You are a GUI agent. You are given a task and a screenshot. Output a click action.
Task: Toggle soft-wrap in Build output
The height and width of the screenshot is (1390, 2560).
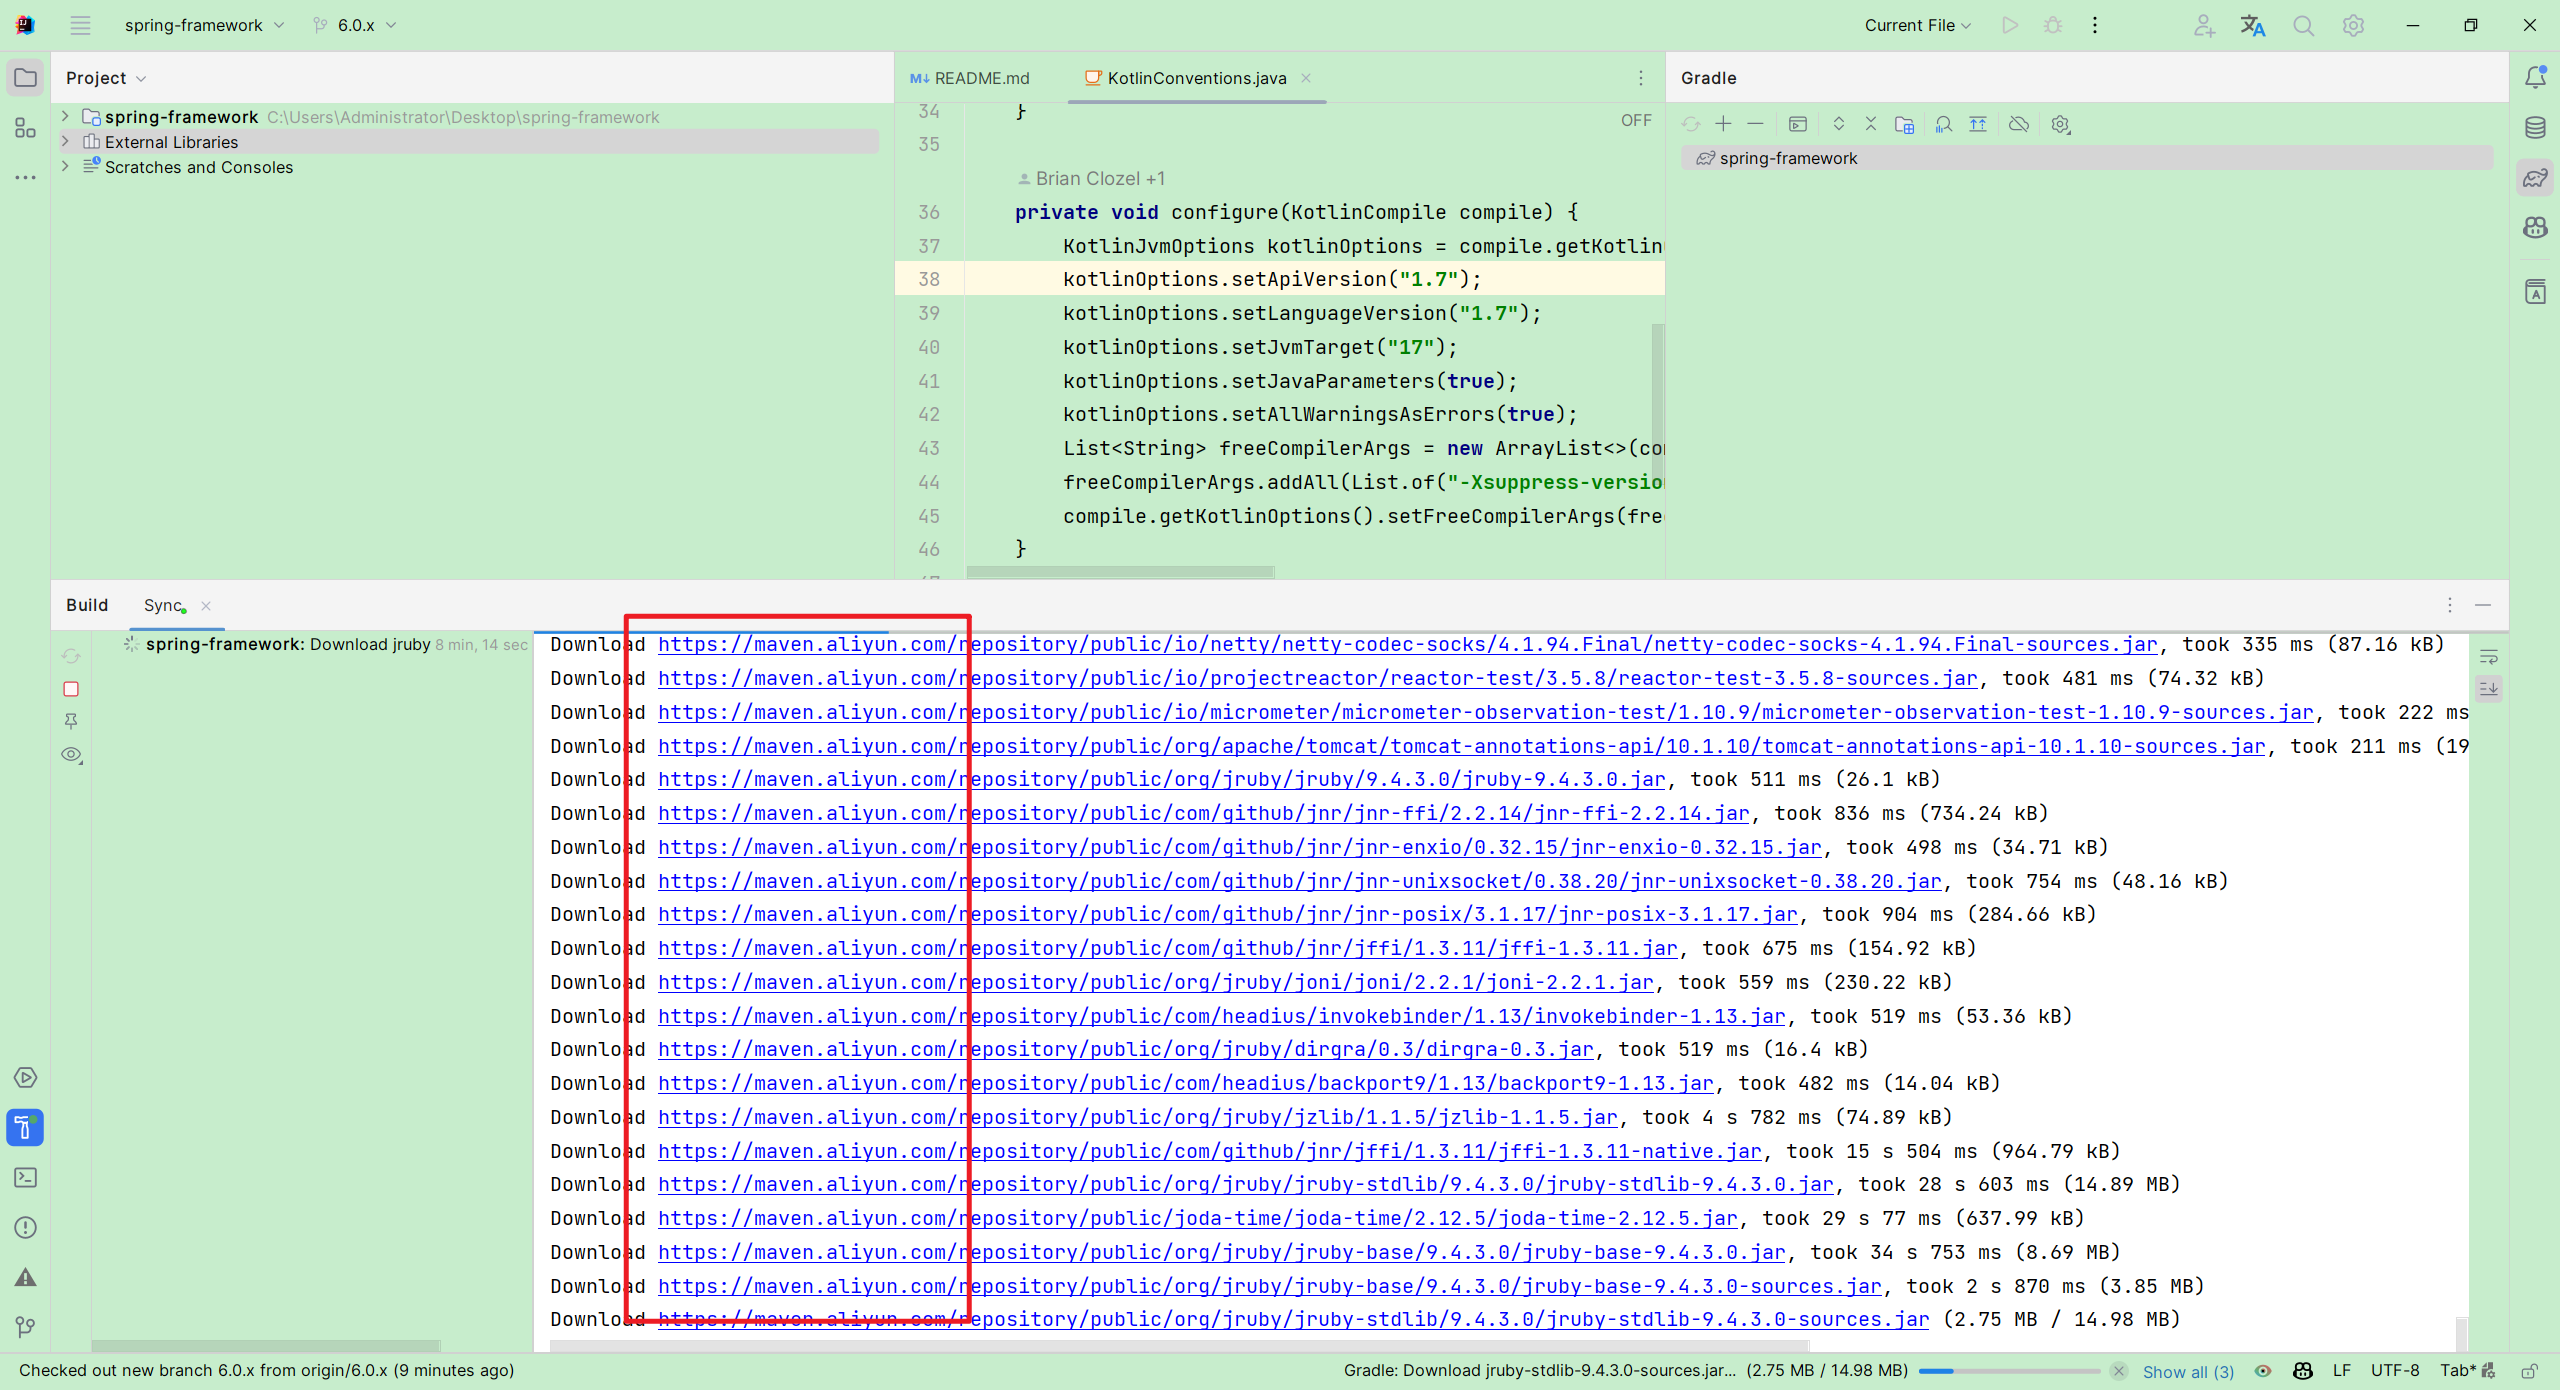(x=2489, y=657)
